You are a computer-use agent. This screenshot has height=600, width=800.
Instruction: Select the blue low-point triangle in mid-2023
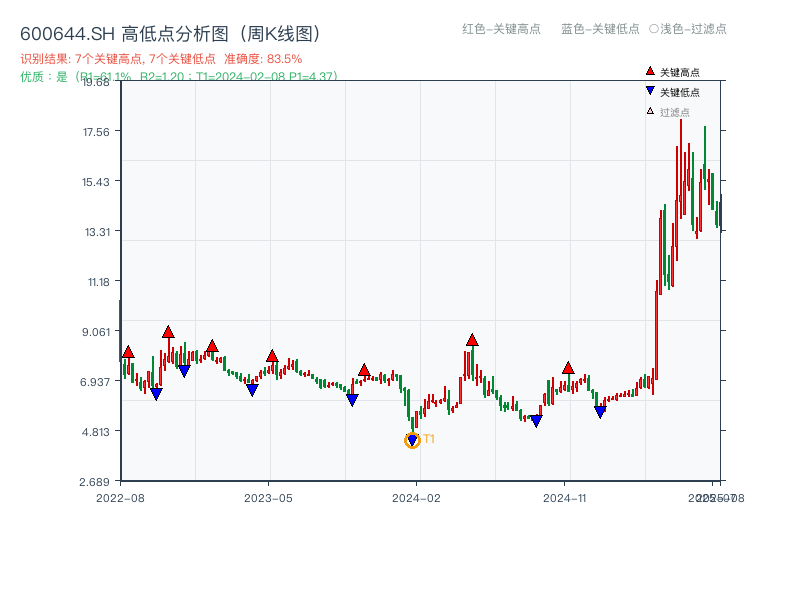[251, 390]
